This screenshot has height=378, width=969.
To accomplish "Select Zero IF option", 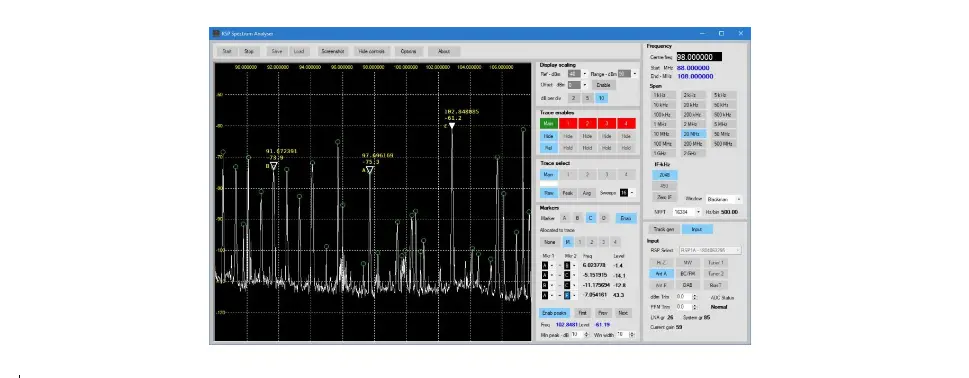I will (665, 198).
